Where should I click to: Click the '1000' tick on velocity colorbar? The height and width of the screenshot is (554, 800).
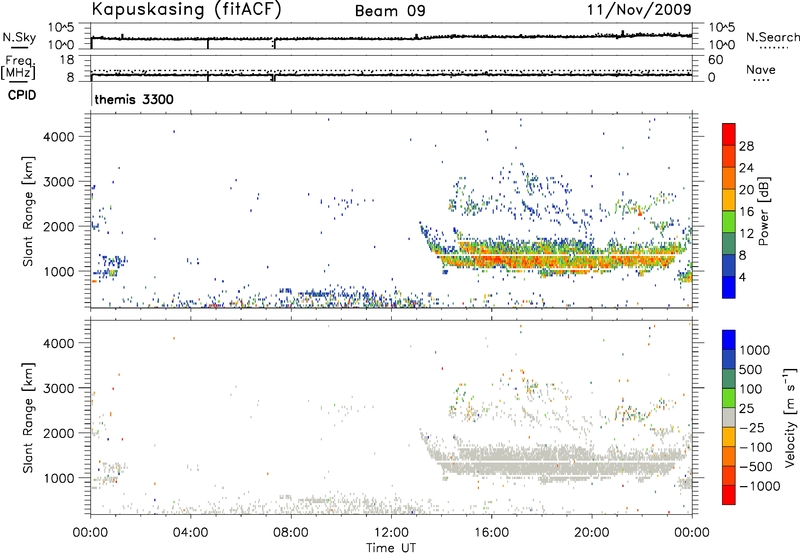click(754, 350)
